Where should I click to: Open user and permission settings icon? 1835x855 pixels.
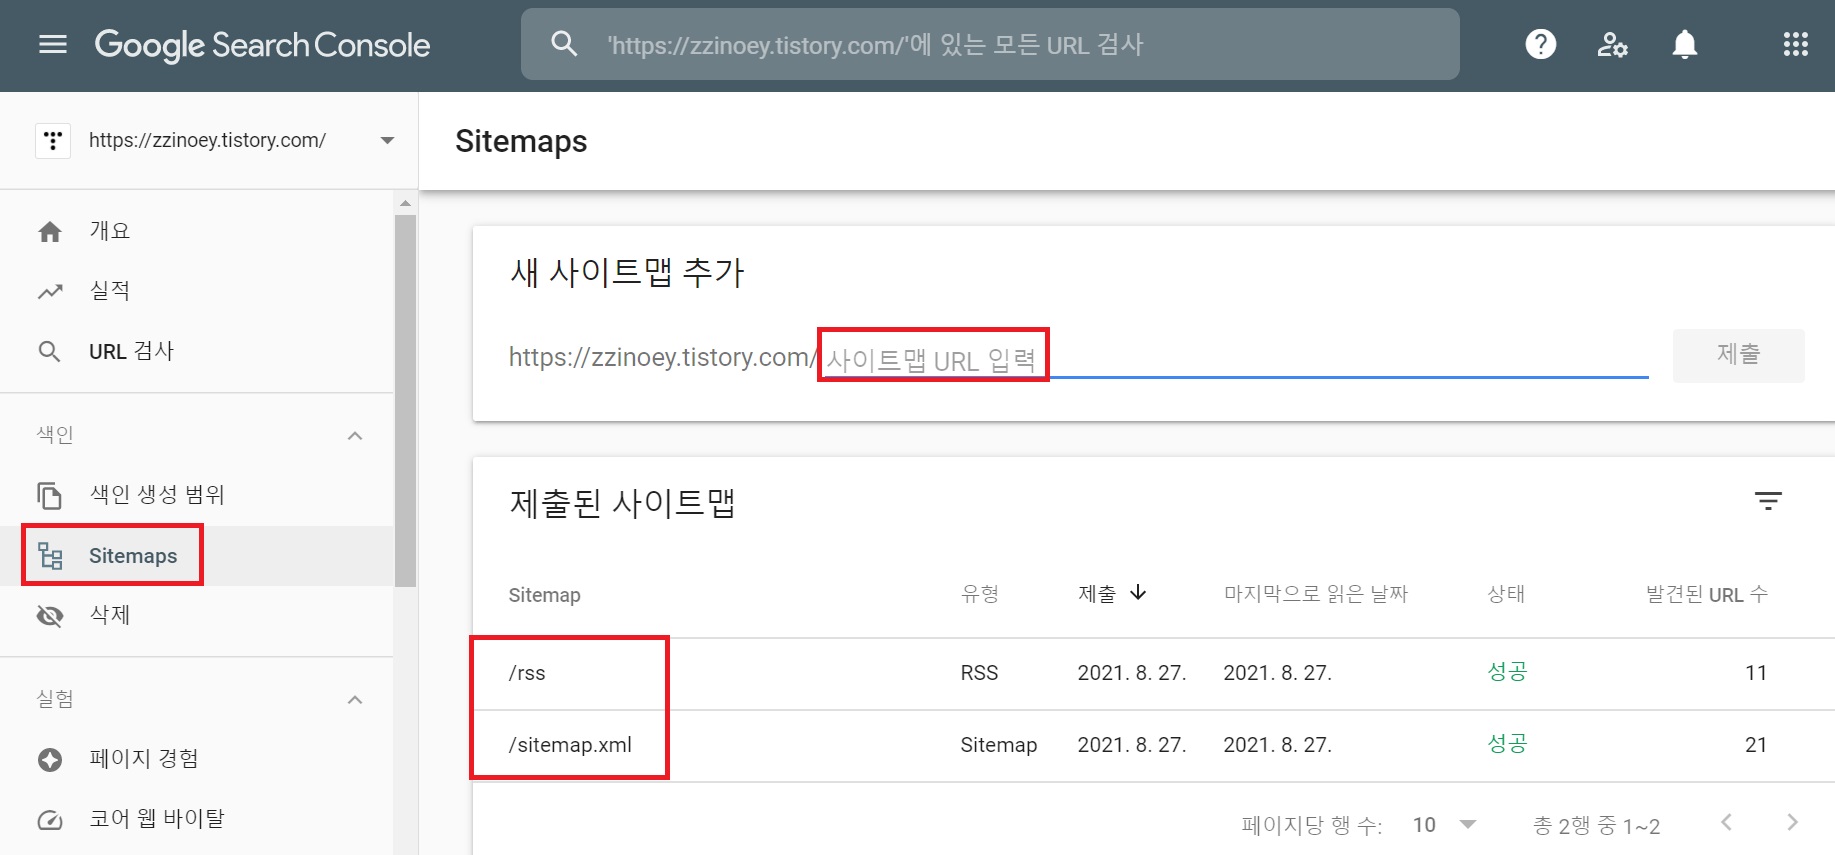pyautogui.click(x=1612, y=44)
